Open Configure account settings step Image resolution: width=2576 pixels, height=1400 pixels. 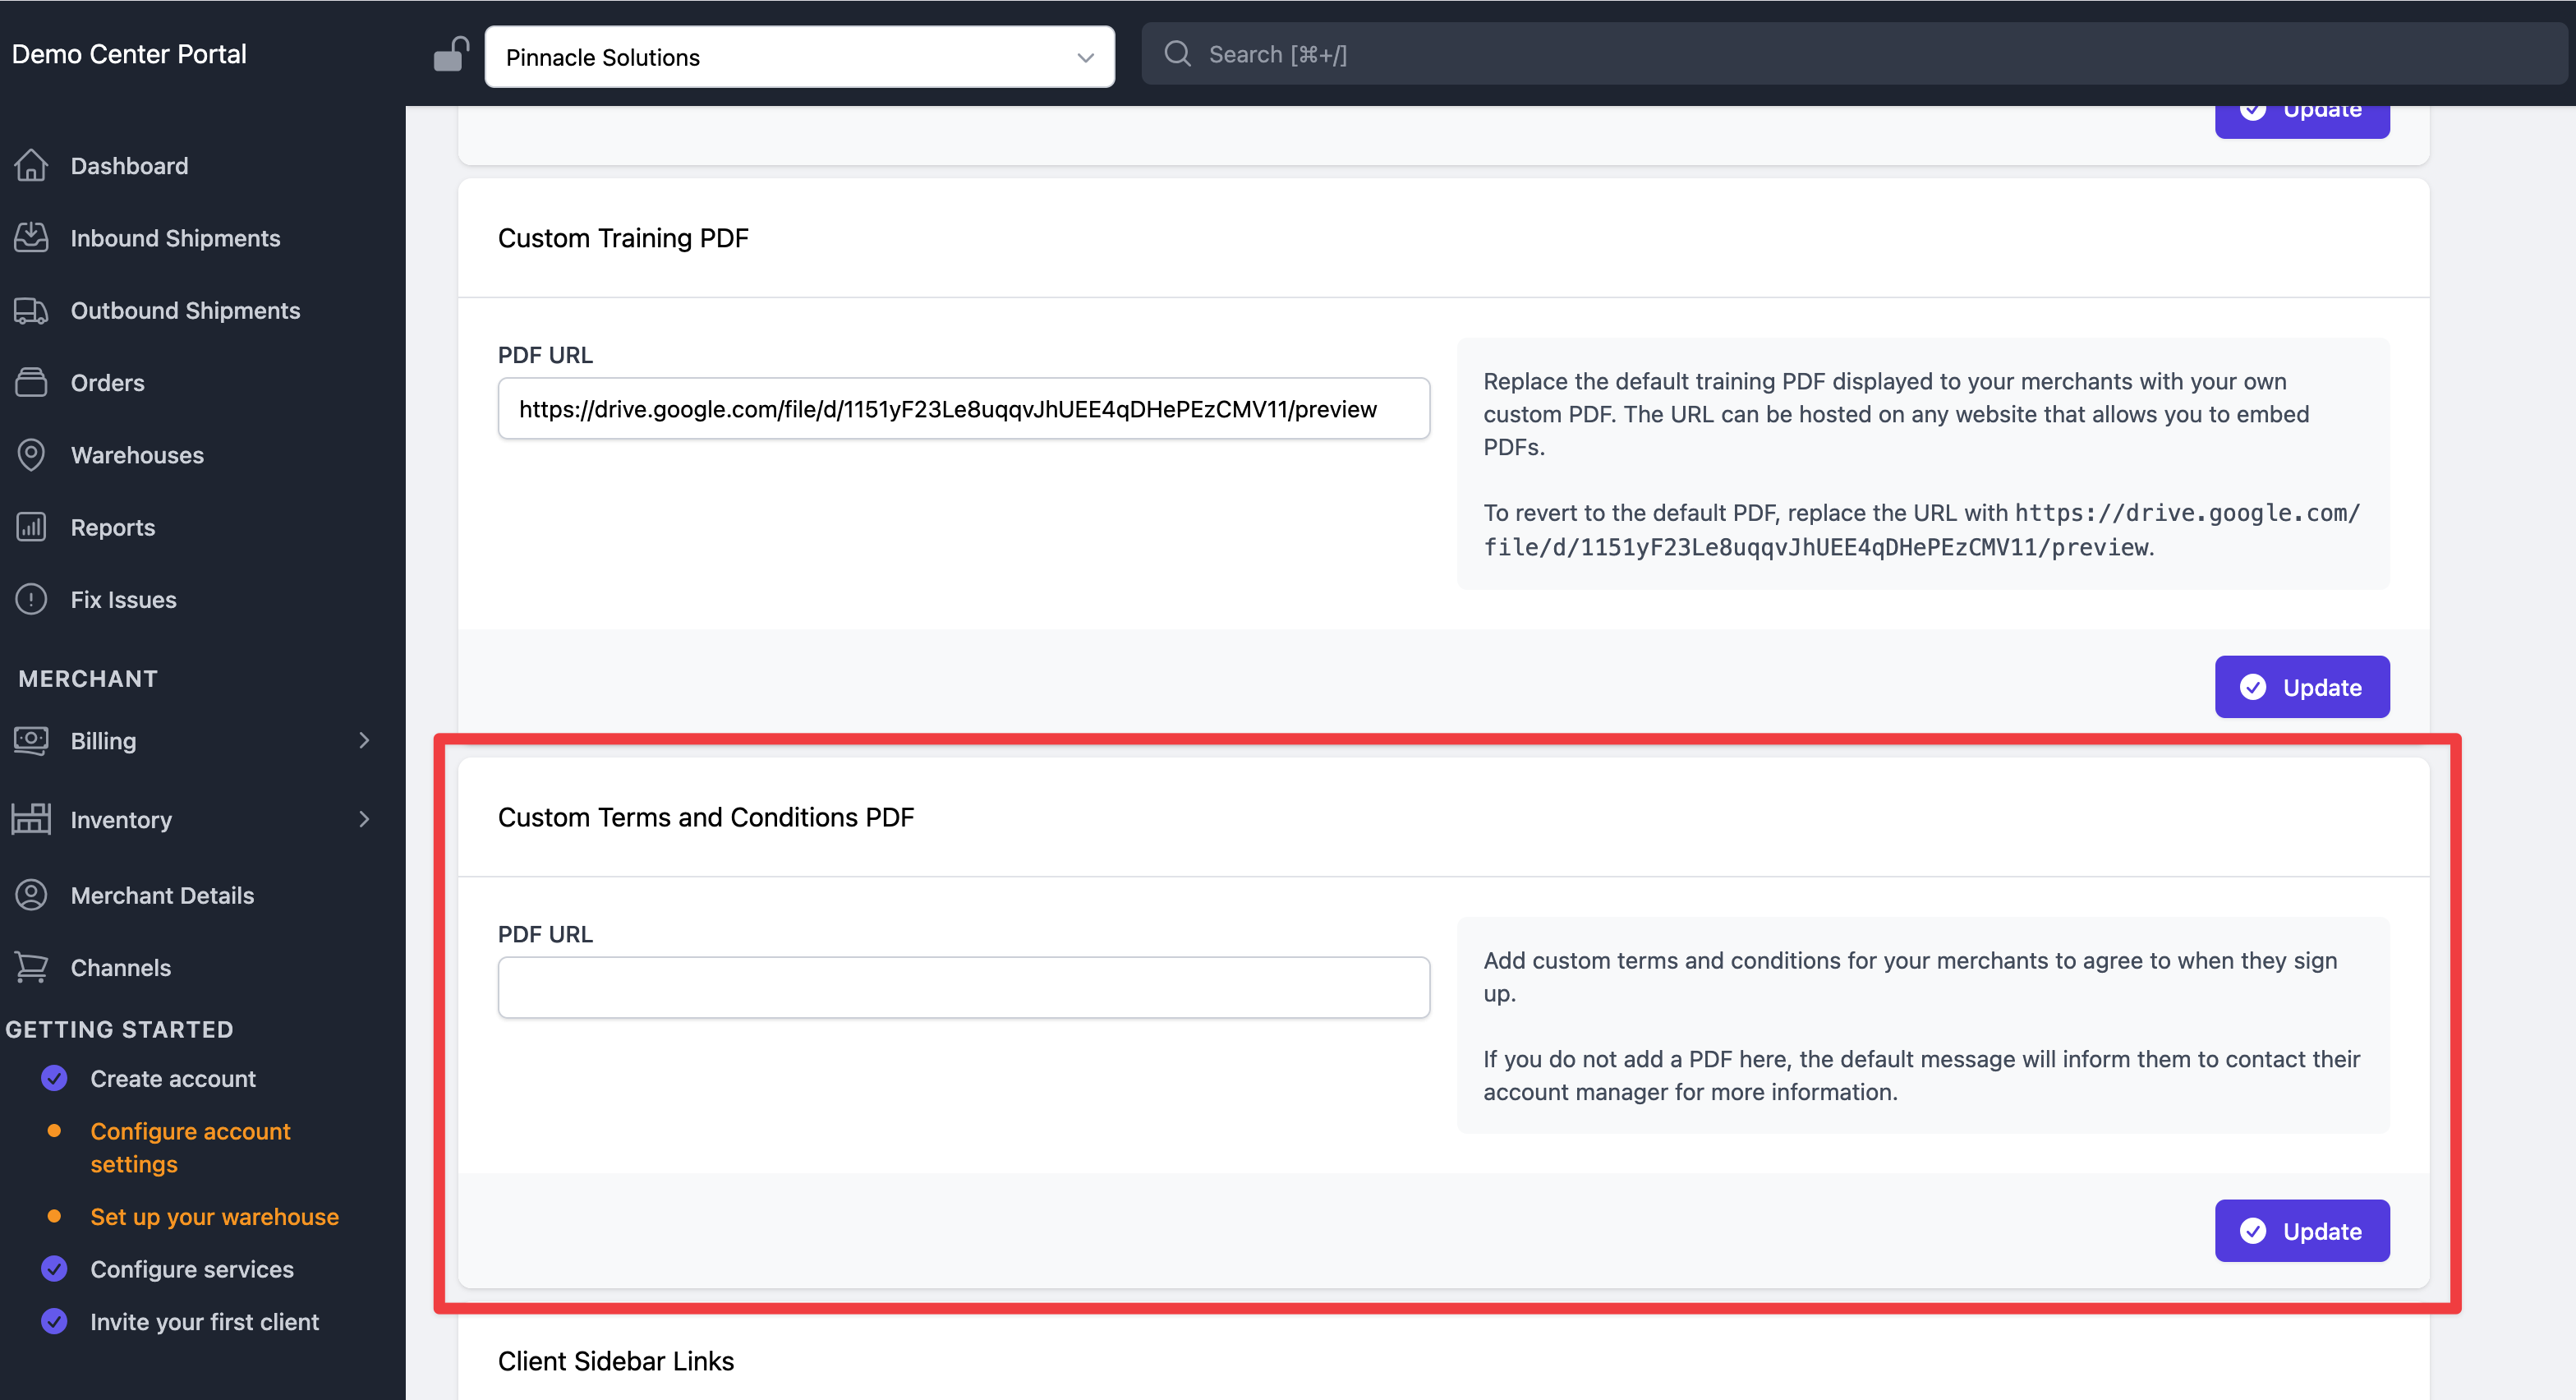click(x=190, y=1148)
